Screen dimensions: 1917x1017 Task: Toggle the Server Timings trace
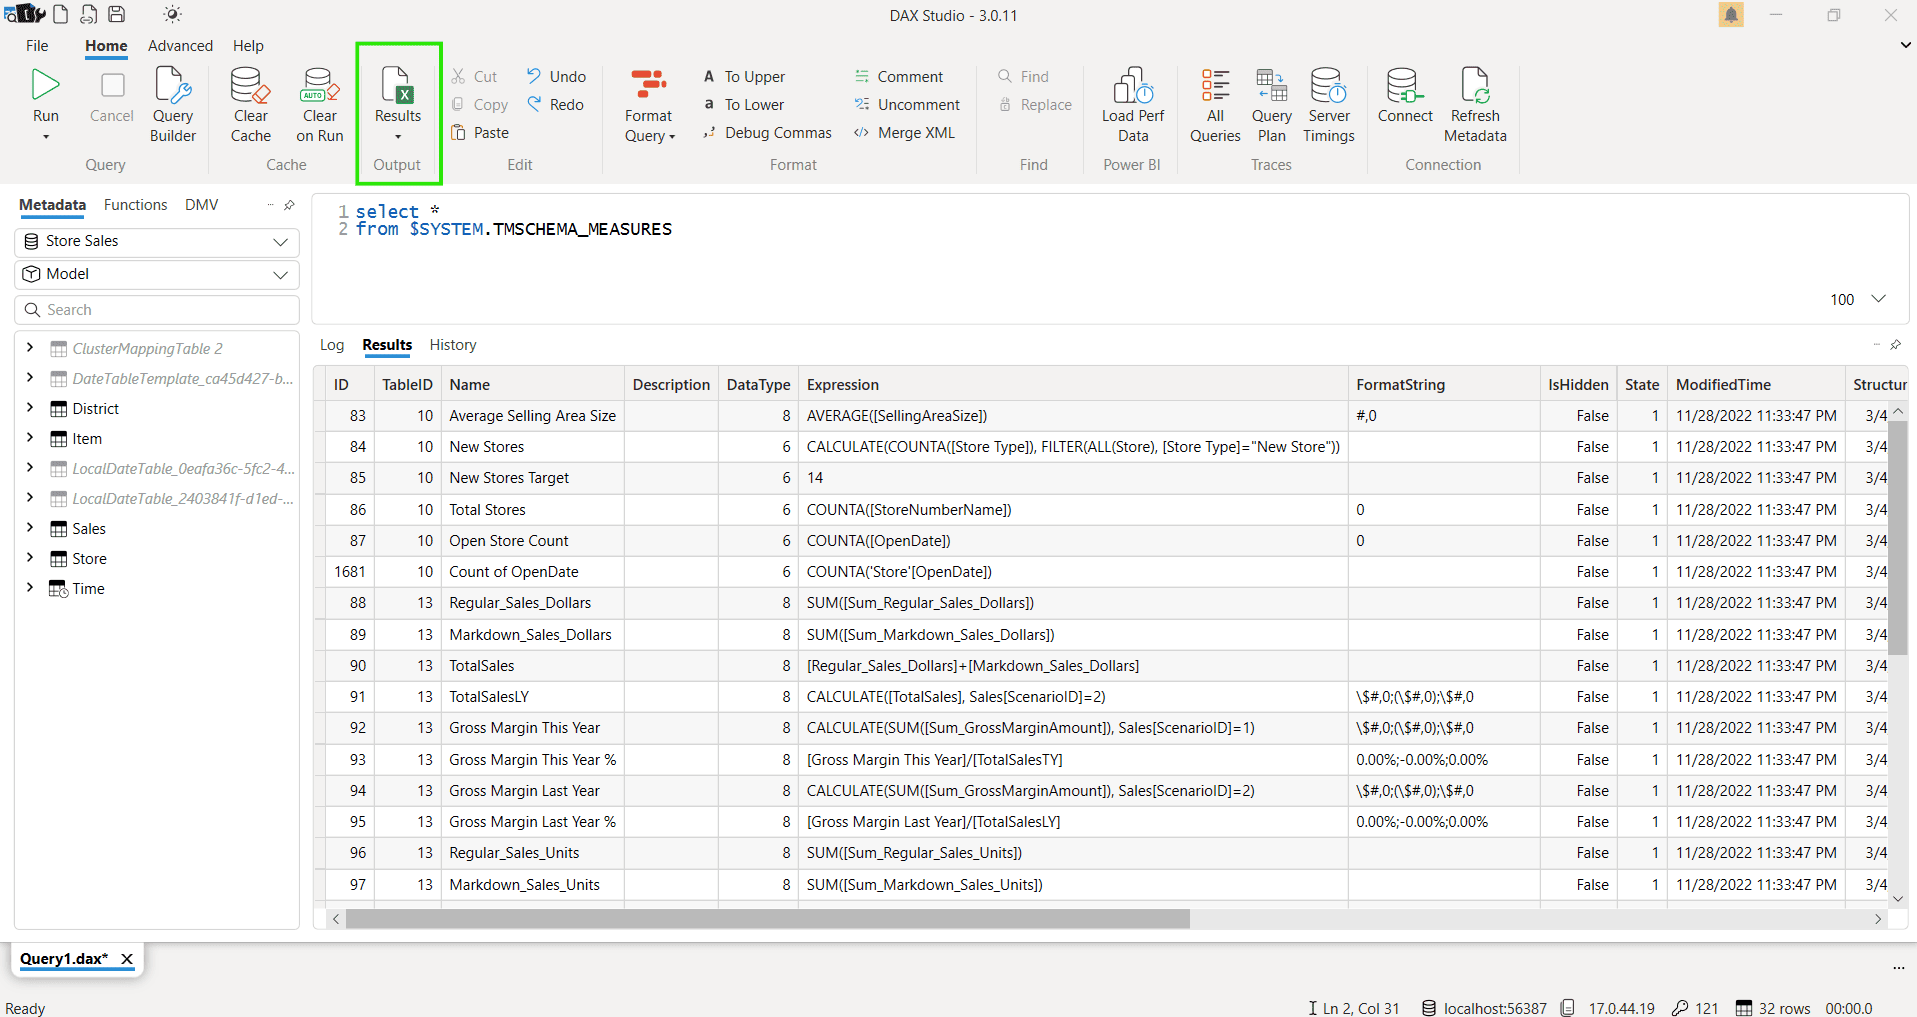point(1329,105)
